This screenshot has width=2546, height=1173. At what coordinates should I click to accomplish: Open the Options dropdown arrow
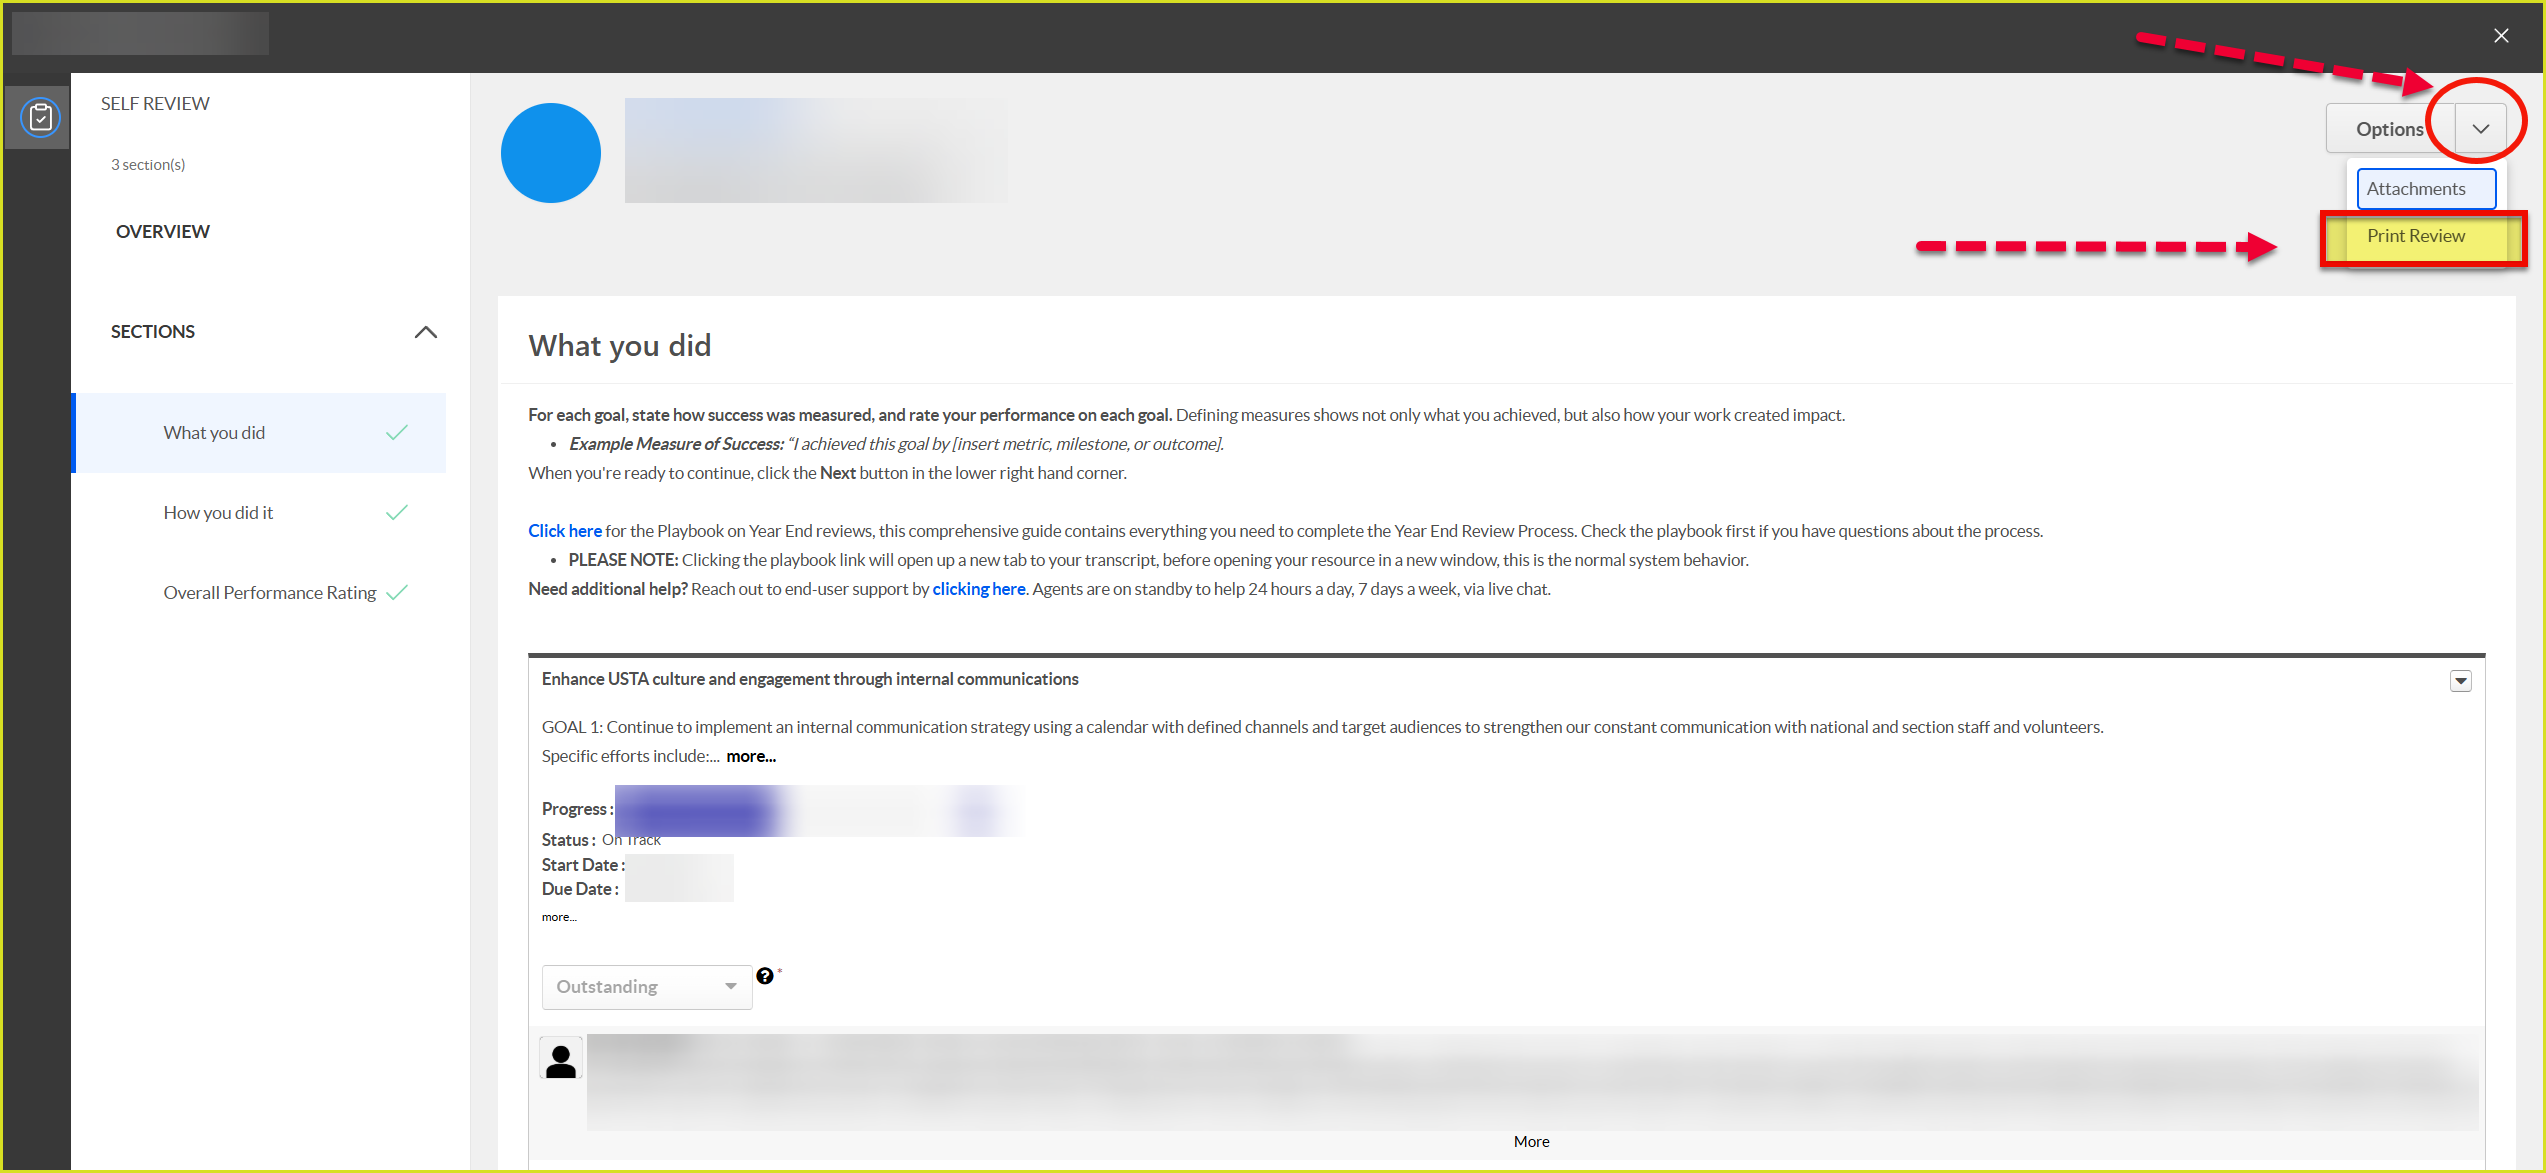[x=2480, y=129]
